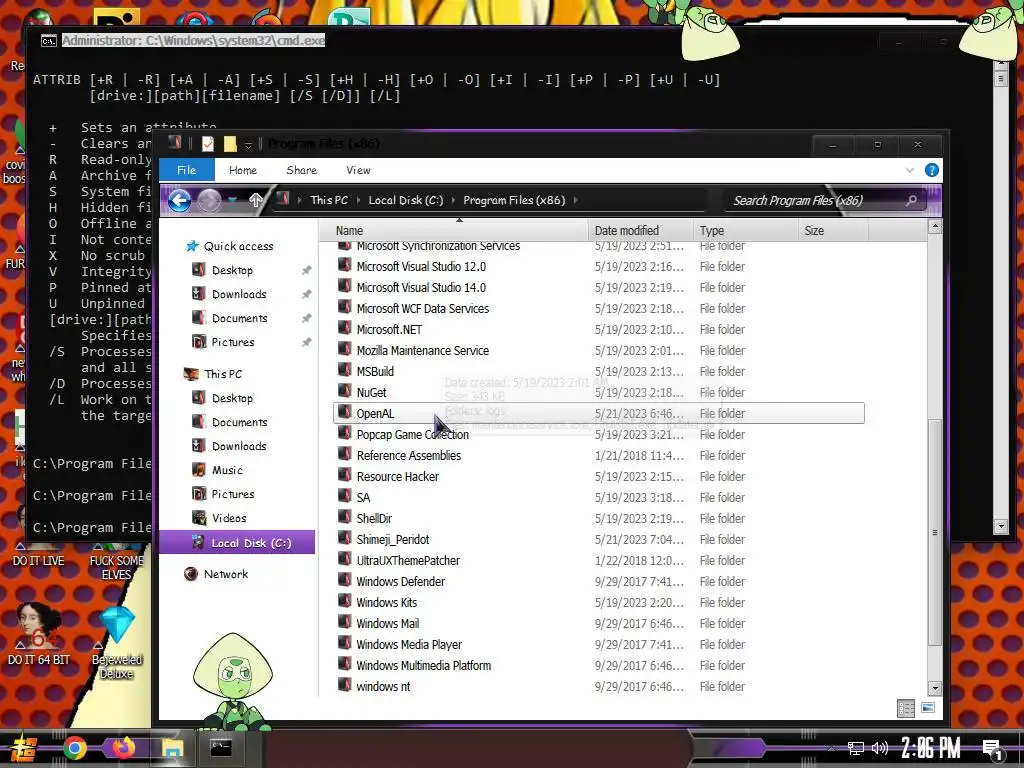The width and height of the screenshot is (1024, 768).
Task: Open the recent locations dropdown arrow
Action: click(x=232, y=201)
